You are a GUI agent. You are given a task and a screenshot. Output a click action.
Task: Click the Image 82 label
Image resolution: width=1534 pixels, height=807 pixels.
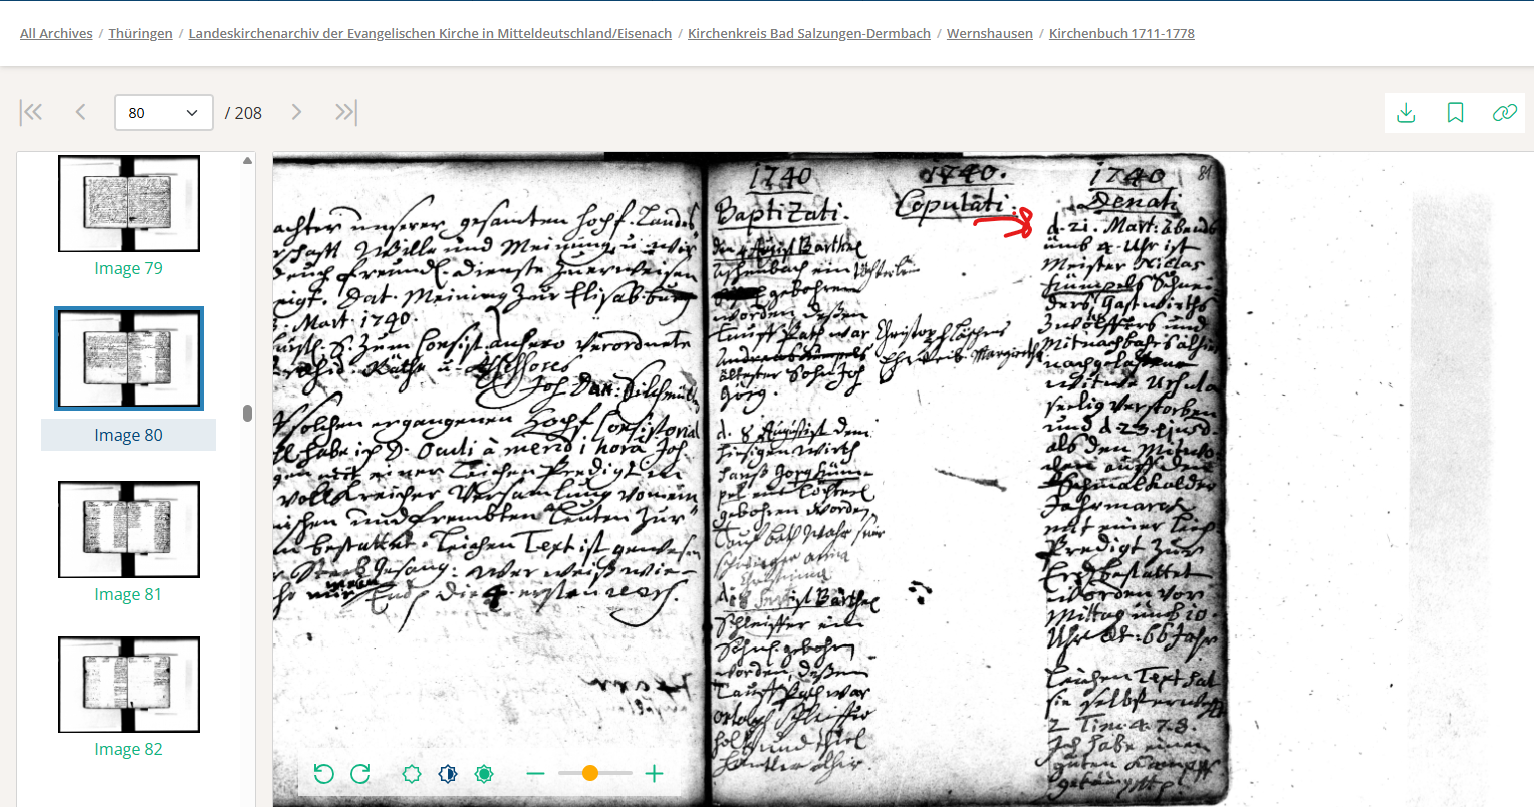128,749
